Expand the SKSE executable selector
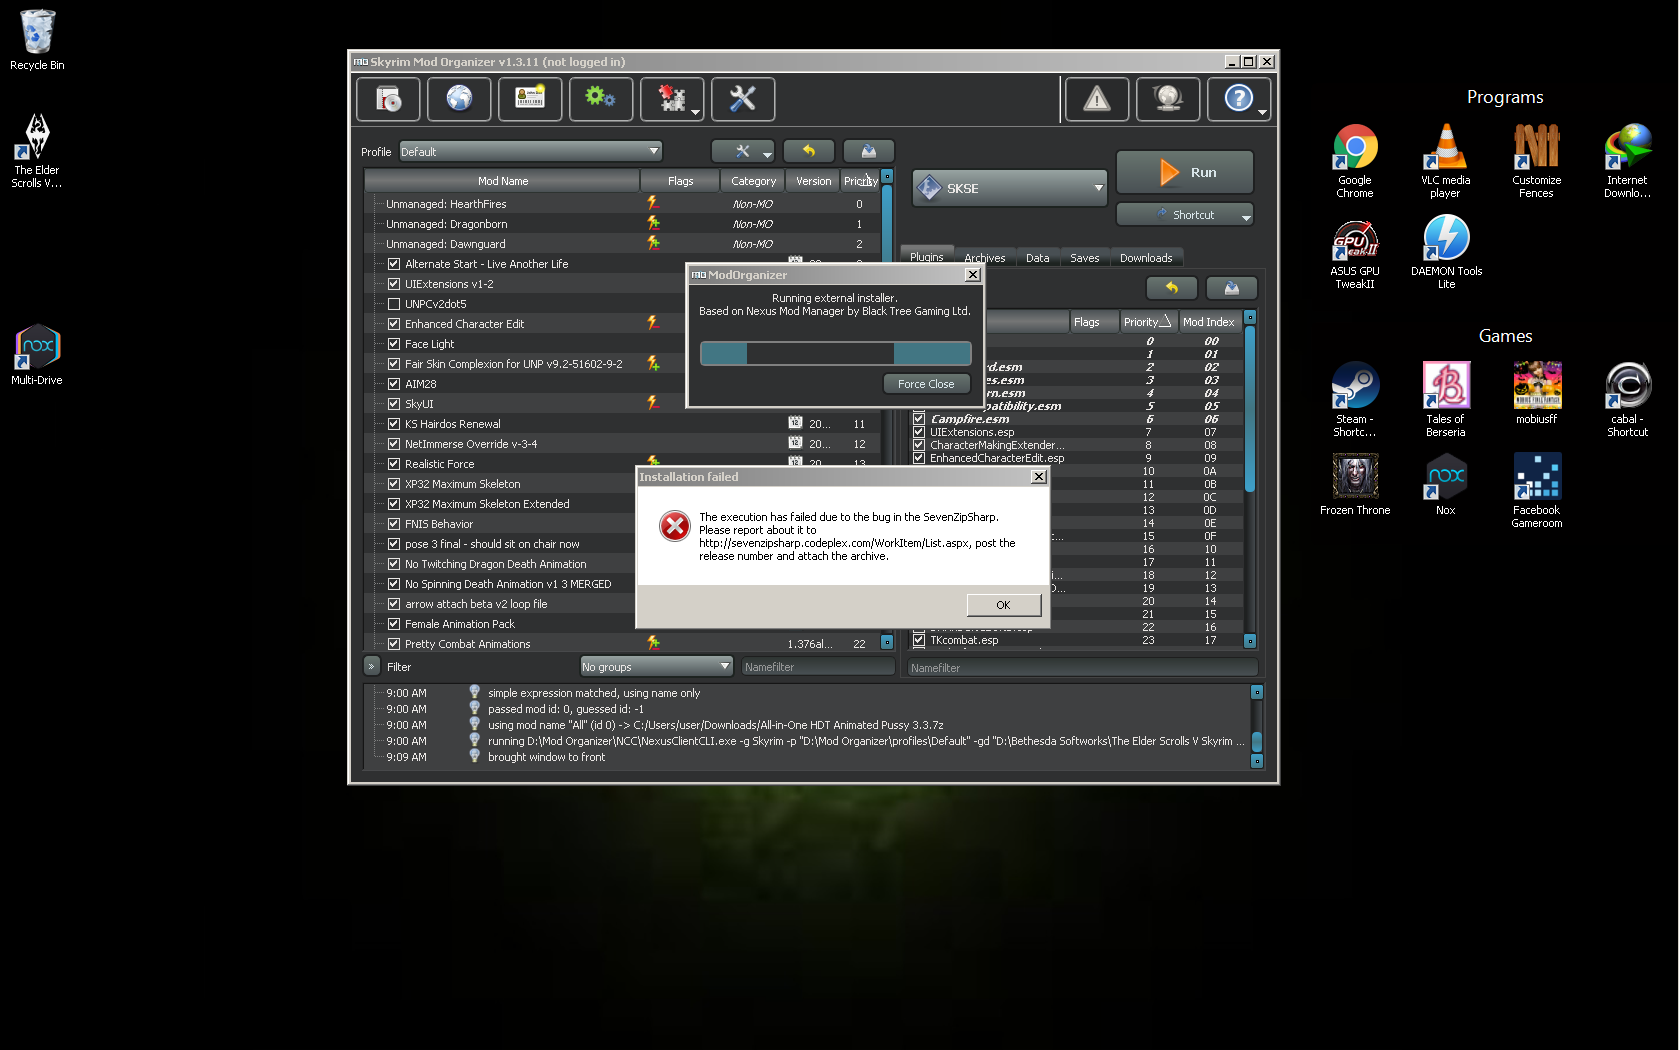Screen dimensions: 1680x1050 tap(1098, 188)
